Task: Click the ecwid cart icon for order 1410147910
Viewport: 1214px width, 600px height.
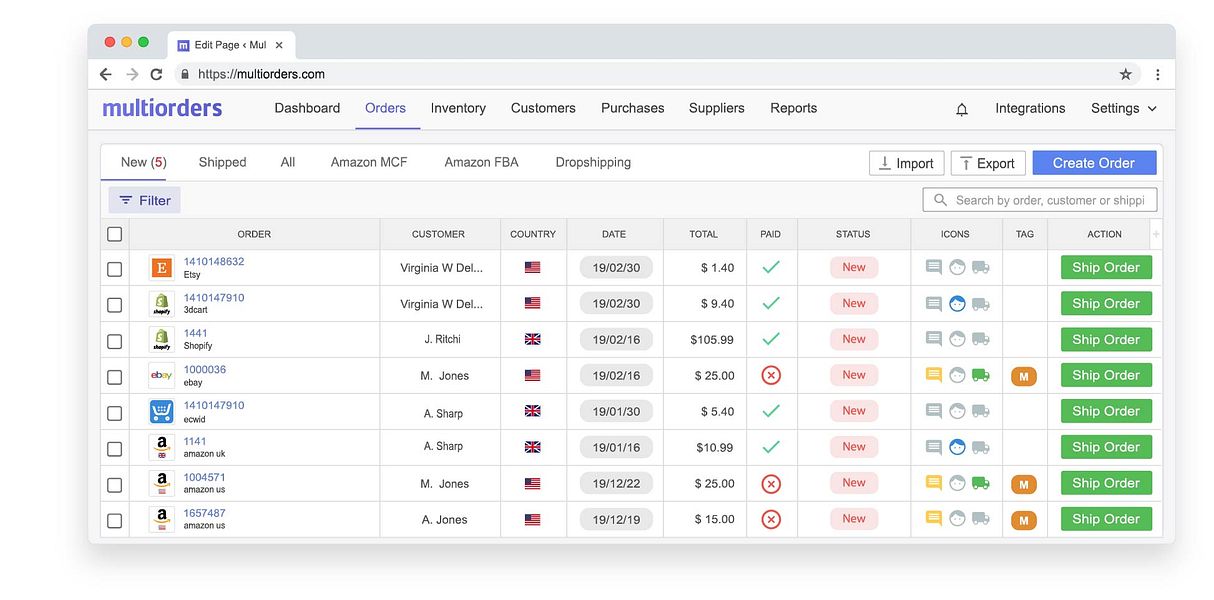Action: point(161,412)
